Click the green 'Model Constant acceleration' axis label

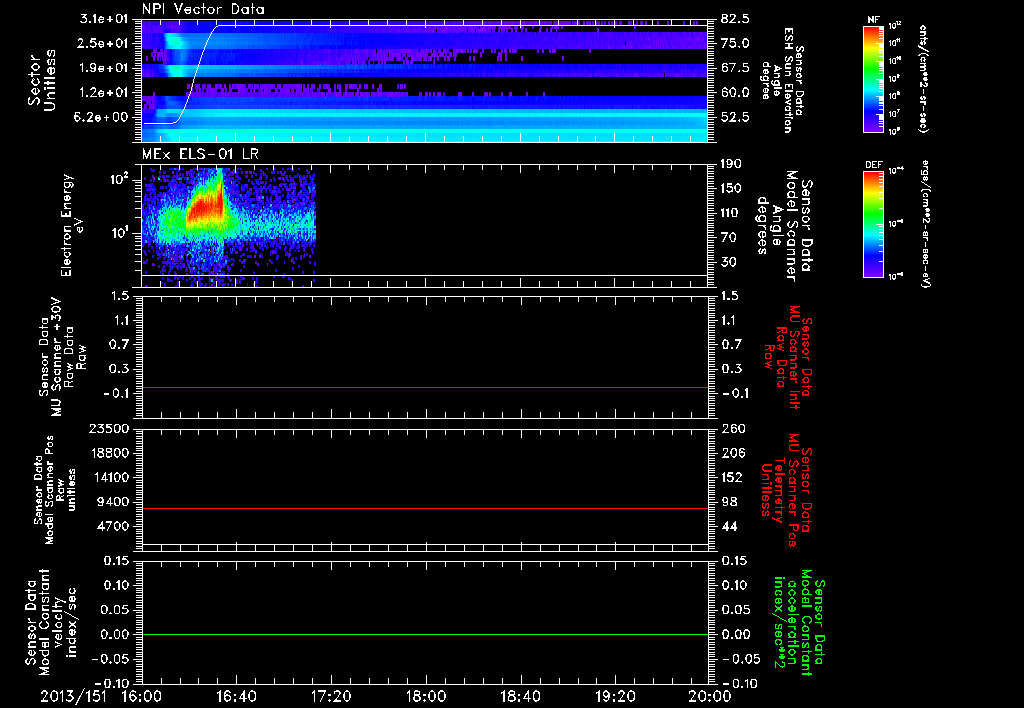799,624
